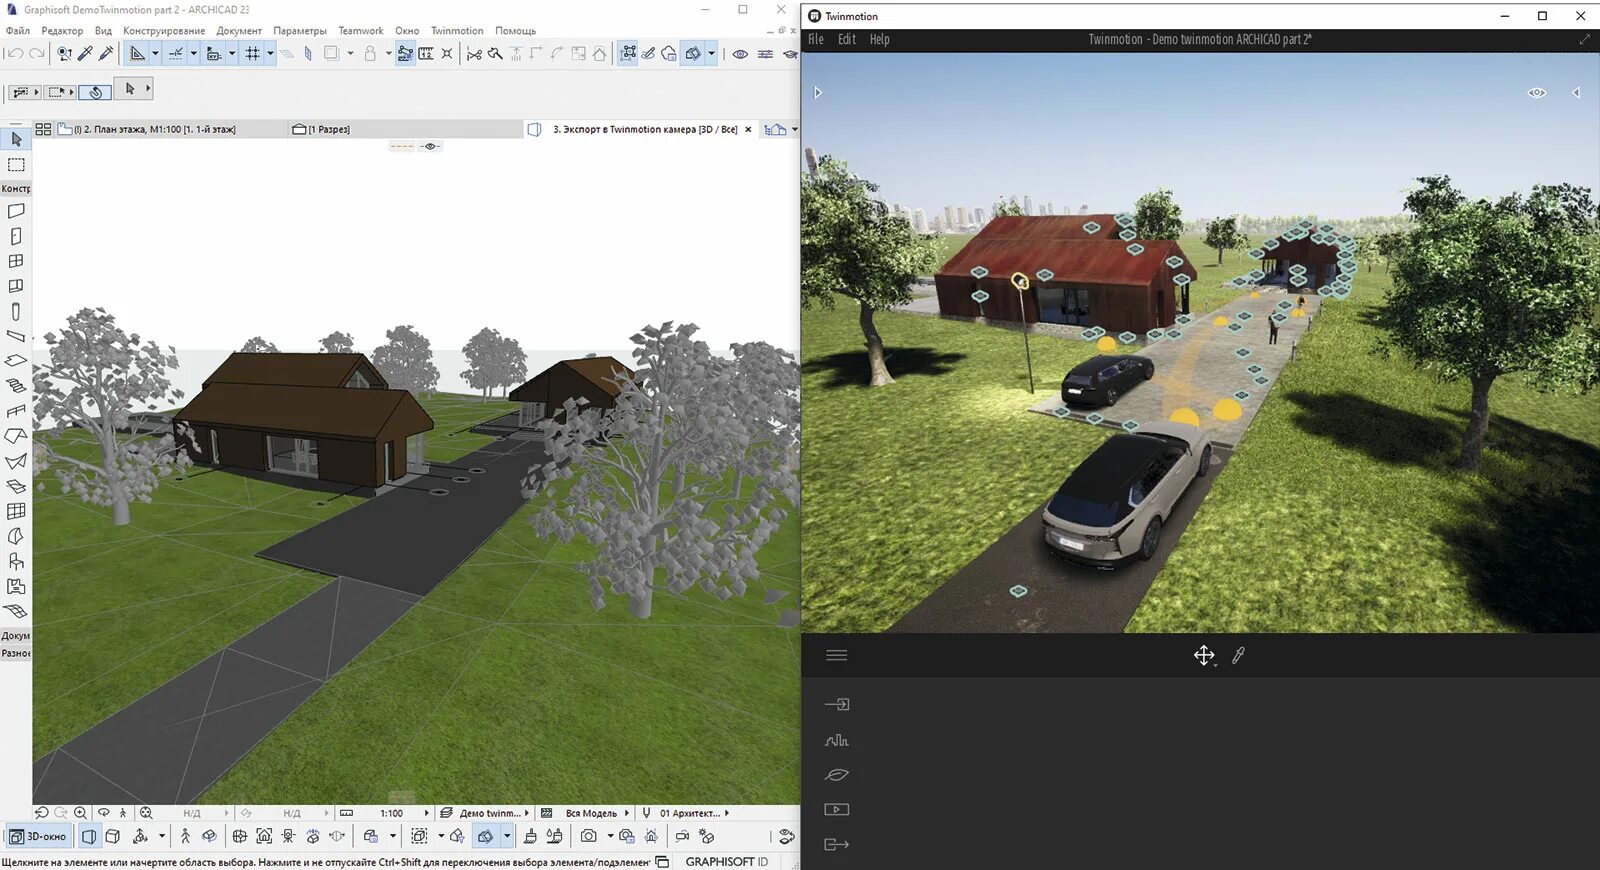Toggle the ARCHICAD trace eye icon in toolbar
1600x870 pixels.
pyautogui.click(x=740, y=54)
